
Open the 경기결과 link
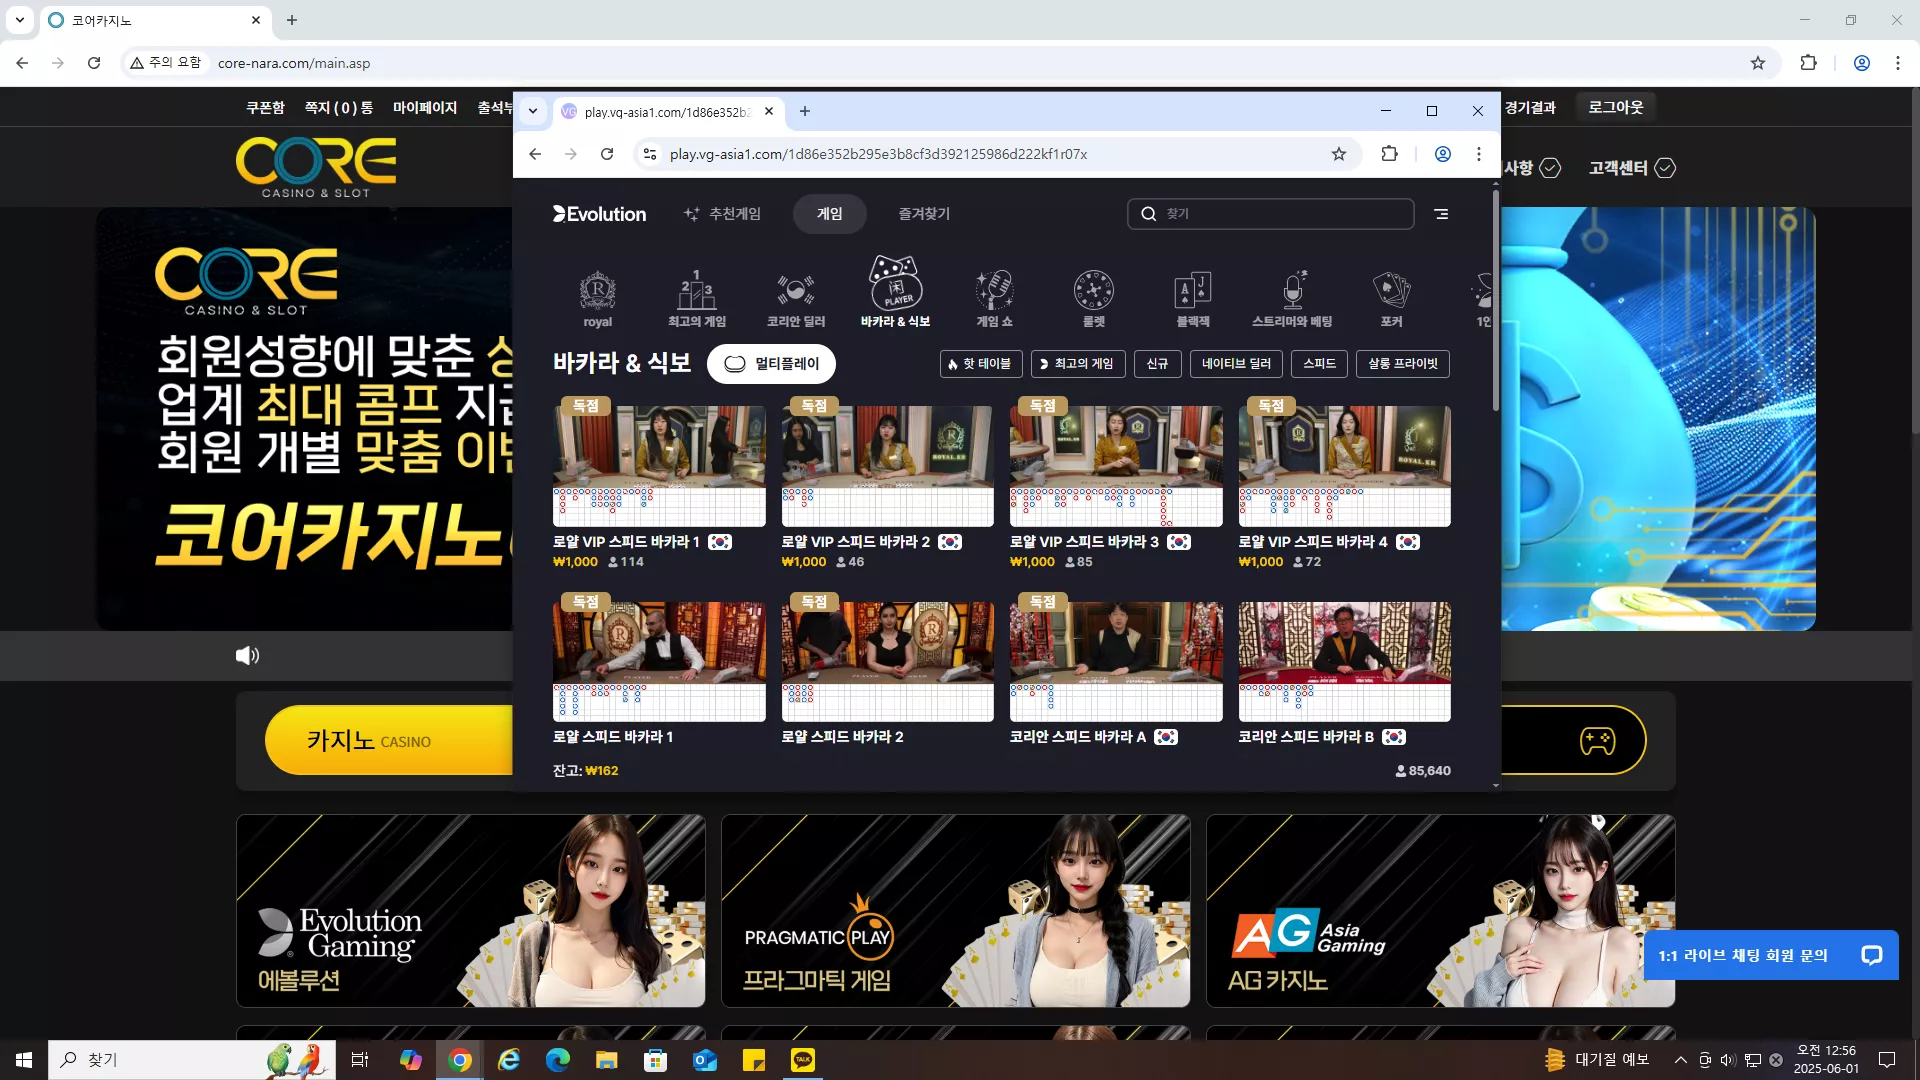1530,107
